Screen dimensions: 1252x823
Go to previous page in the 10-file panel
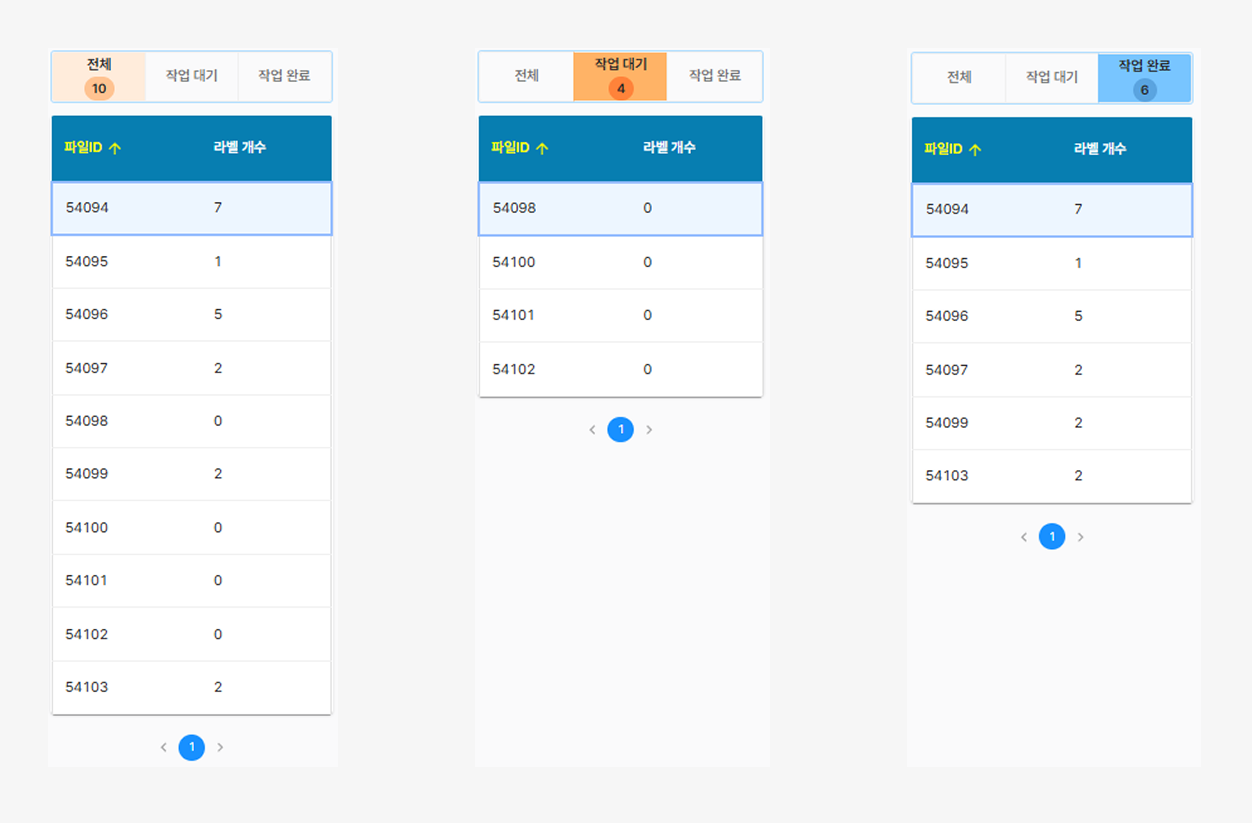click(x=163, y=747)
